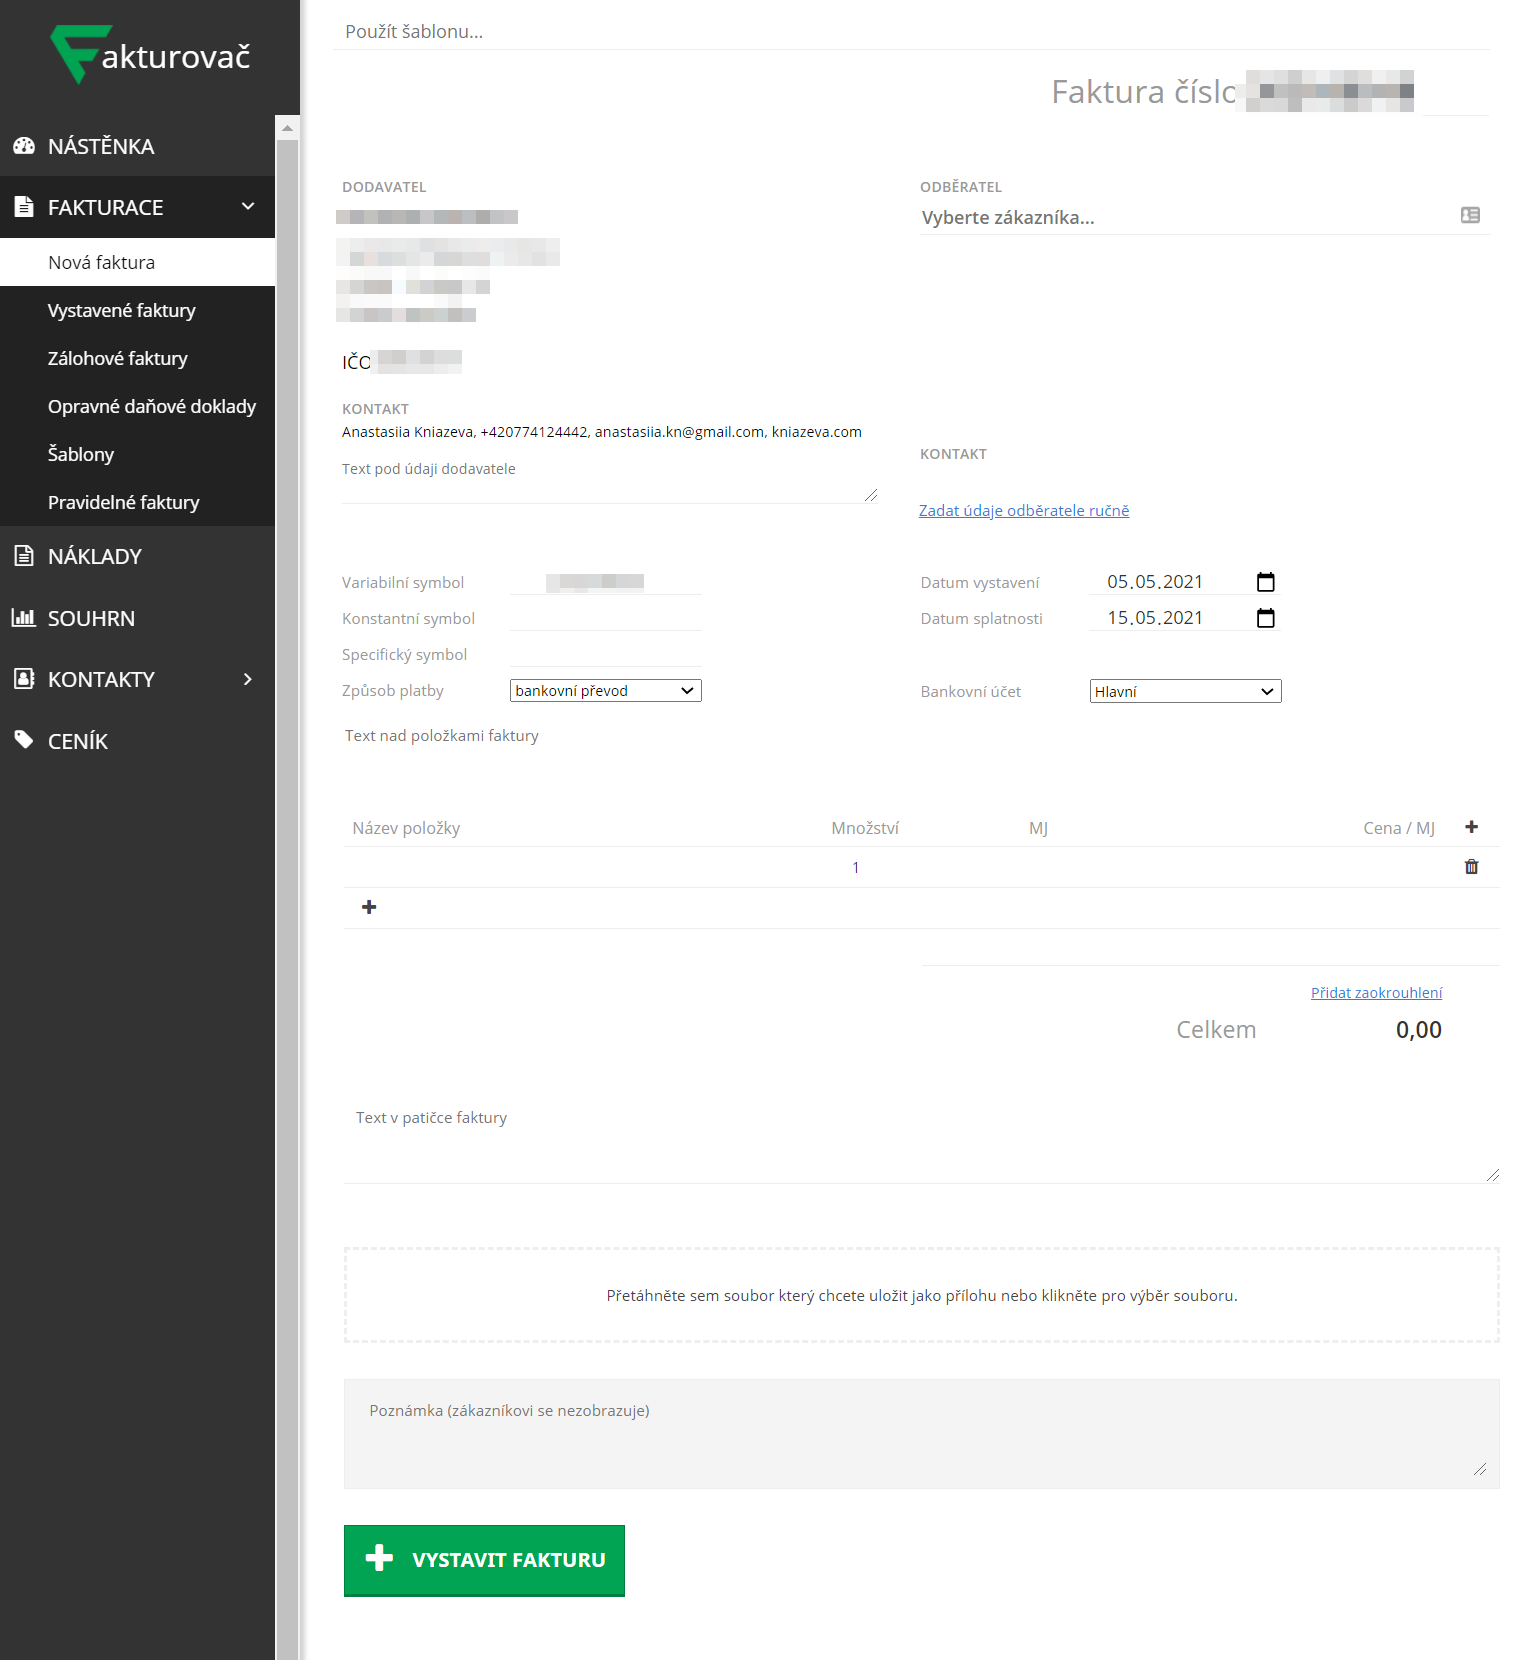Click Přidat zaokrouhlení link
The image size is (1520, 1660).
point(1376,993)
